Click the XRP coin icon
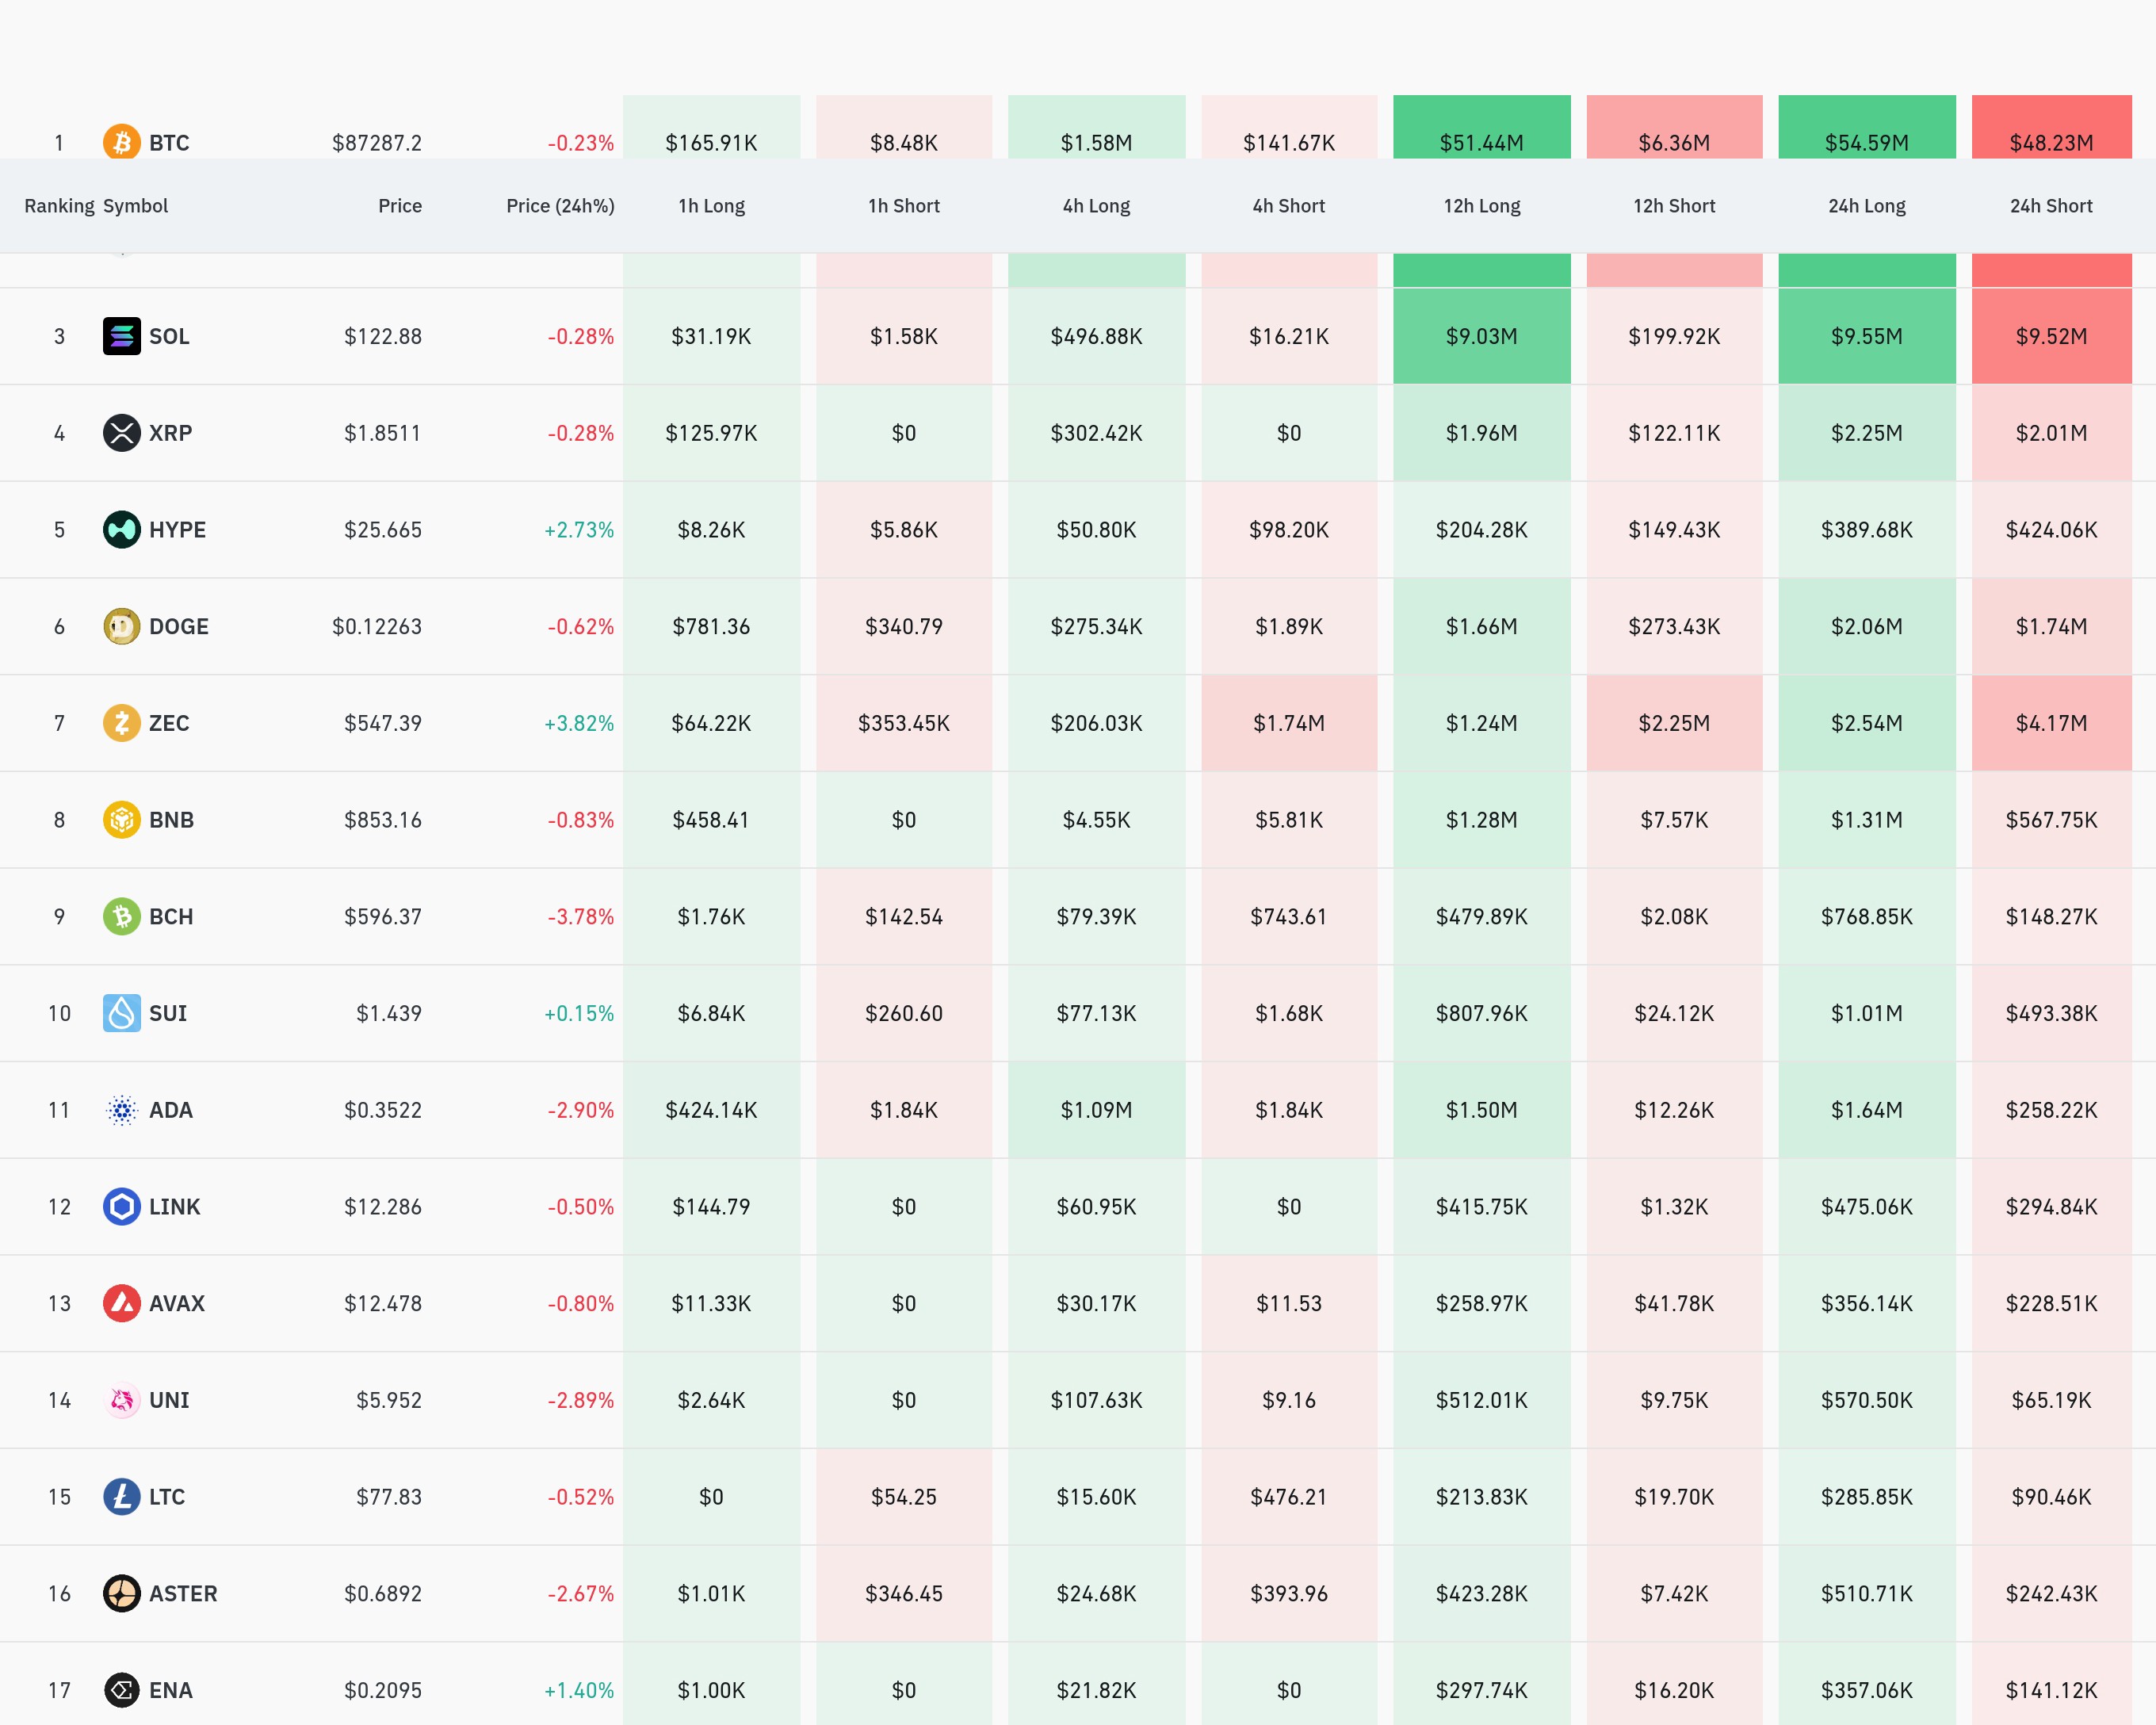This screenshot has height=1725, width=2156. [x=121, y=433]
